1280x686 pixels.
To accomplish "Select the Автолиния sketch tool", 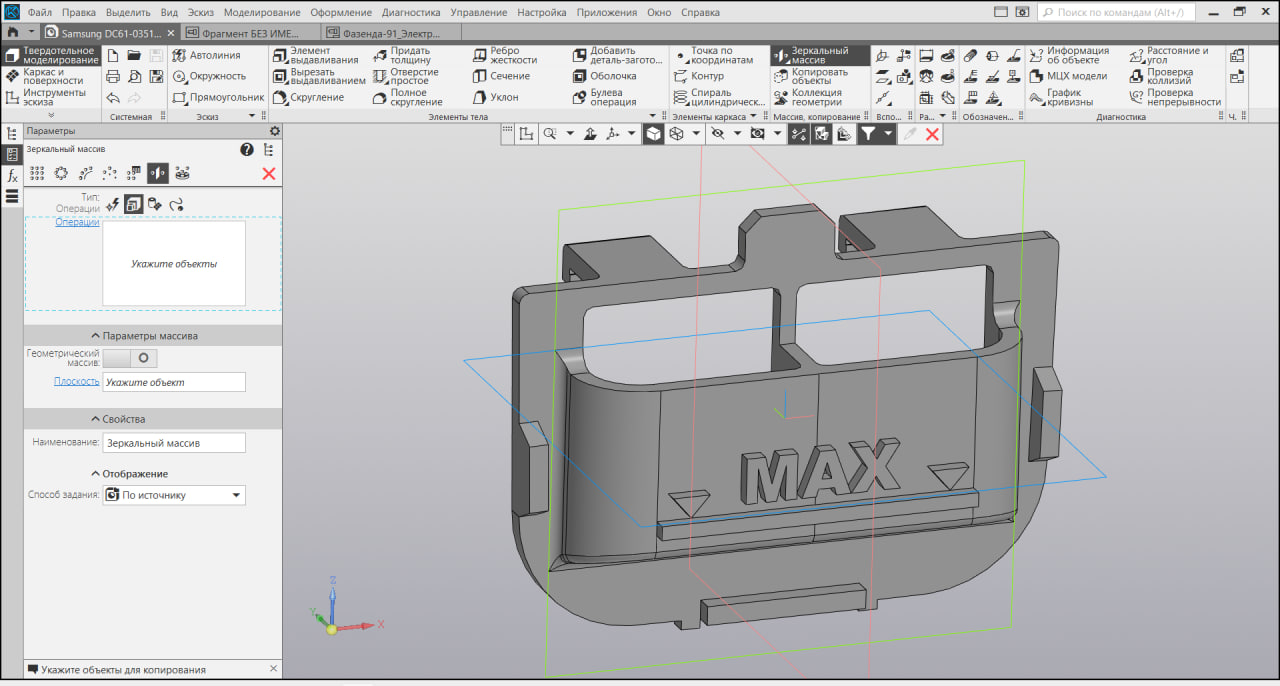I will pos(207,55).
